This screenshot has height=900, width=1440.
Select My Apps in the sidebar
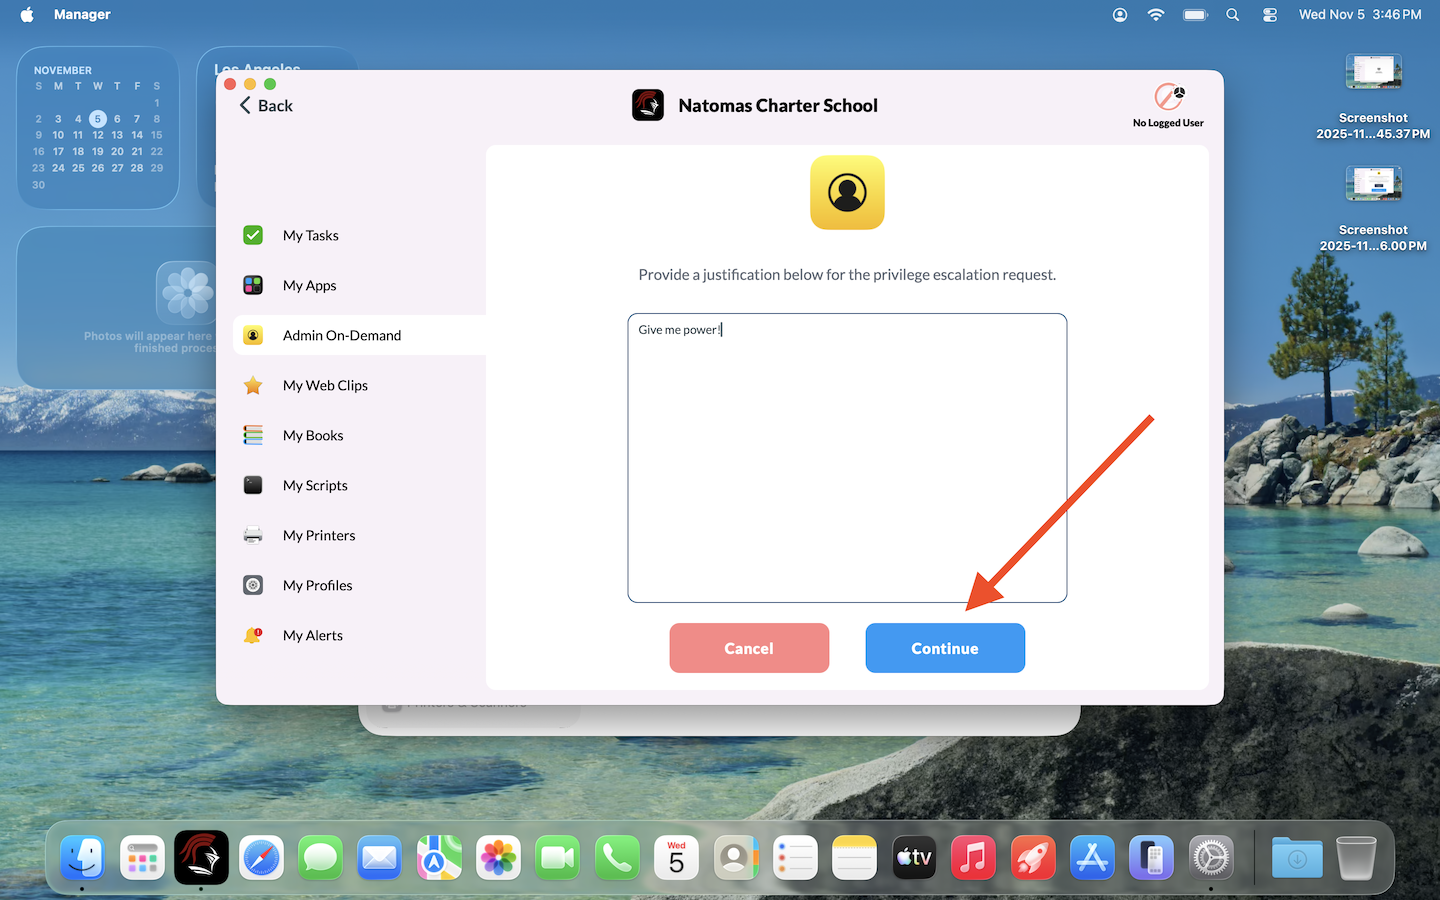[x=359, y=285]
